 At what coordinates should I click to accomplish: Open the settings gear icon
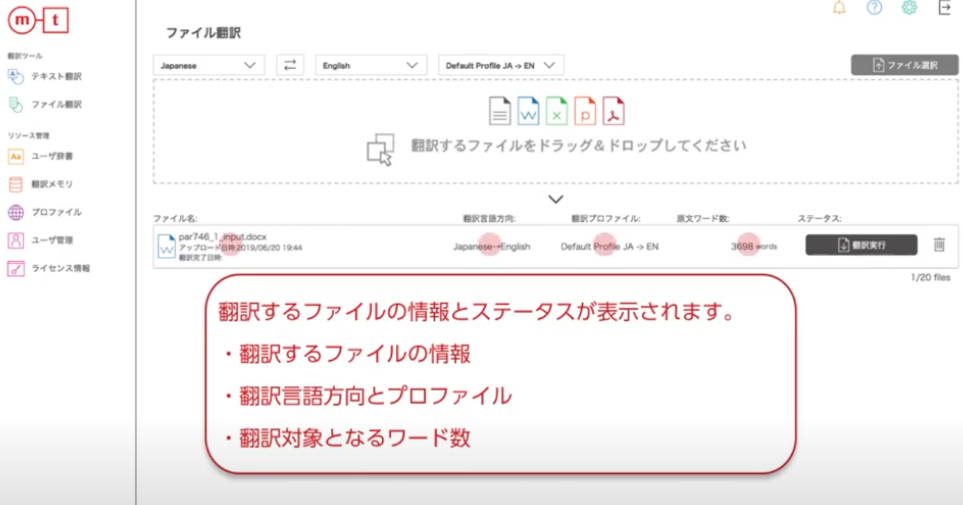[910, 7]
